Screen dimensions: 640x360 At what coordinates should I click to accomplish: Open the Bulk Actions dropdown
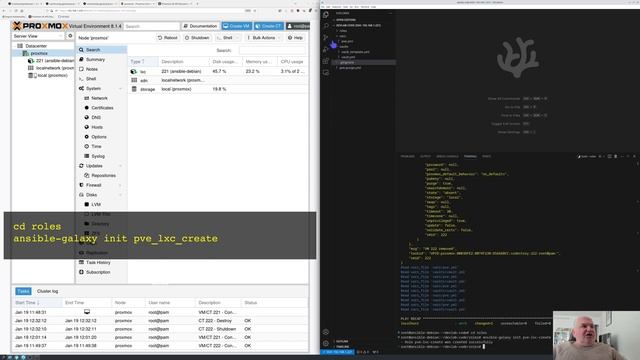263,38
